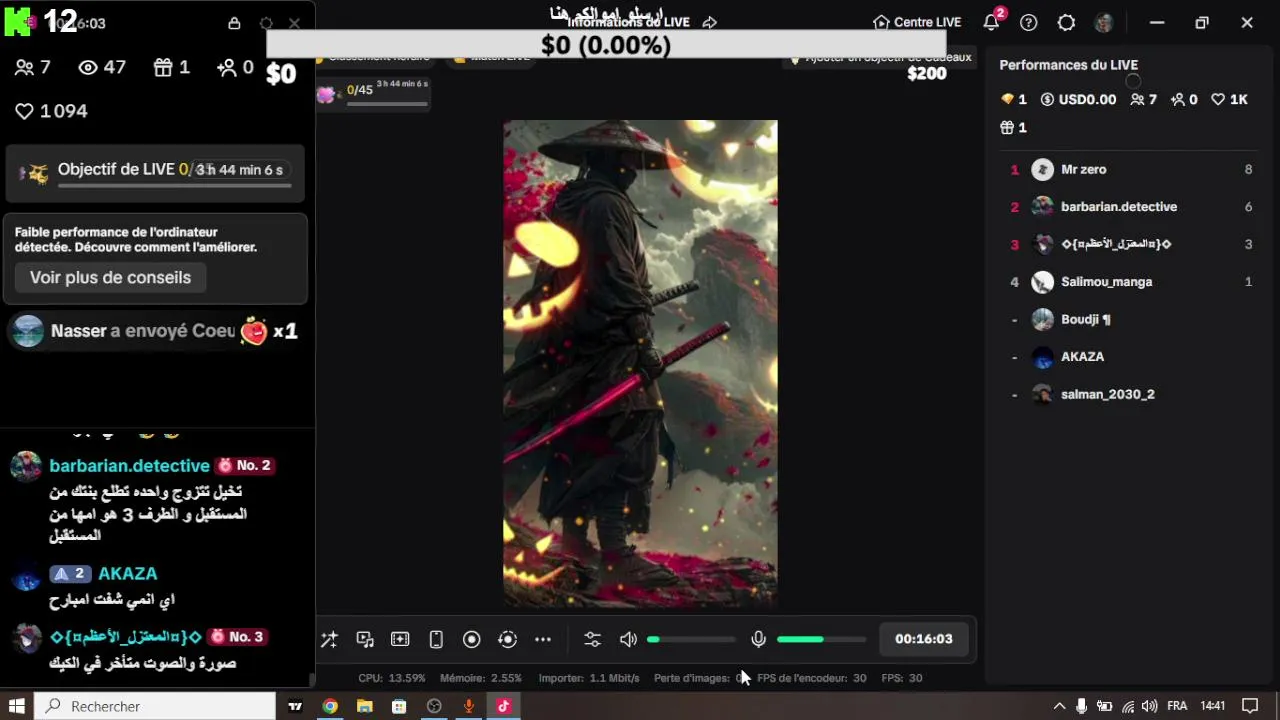Open chat overlay panel settings gear

tap(266, 23)
